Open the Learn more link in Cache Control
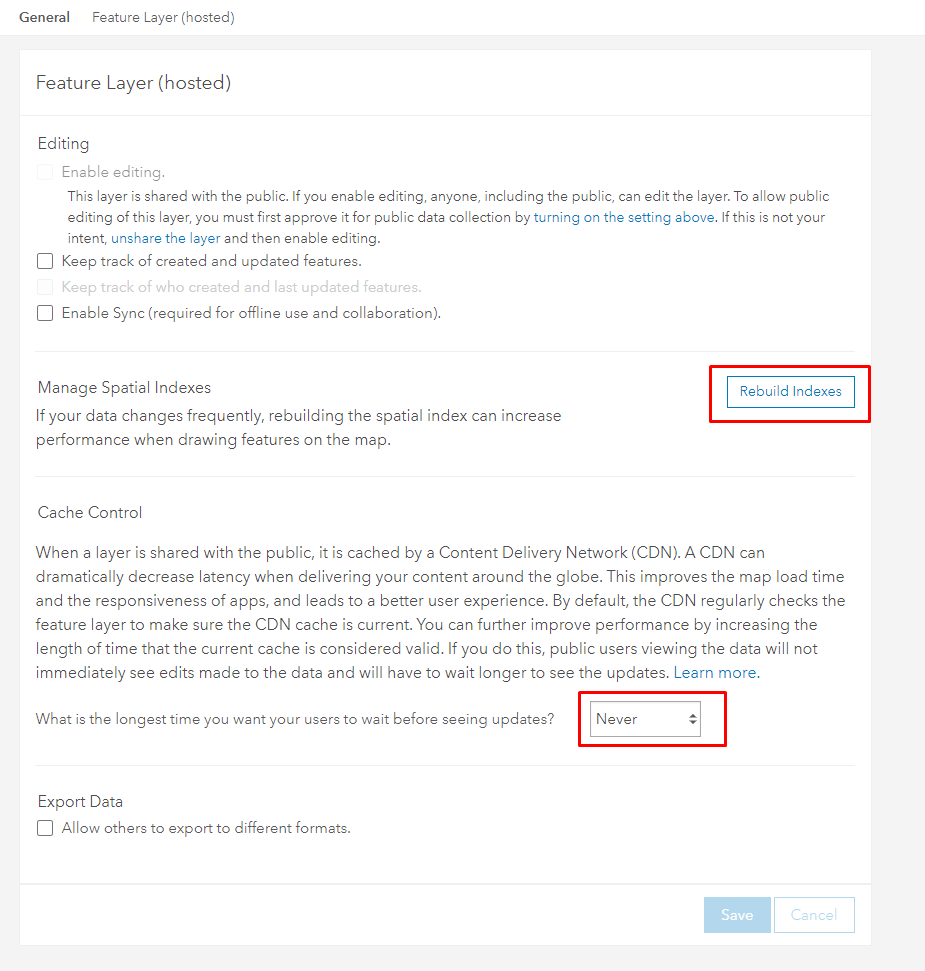The width and height of the screenshot is (925, 971). (x=716, y=673)
